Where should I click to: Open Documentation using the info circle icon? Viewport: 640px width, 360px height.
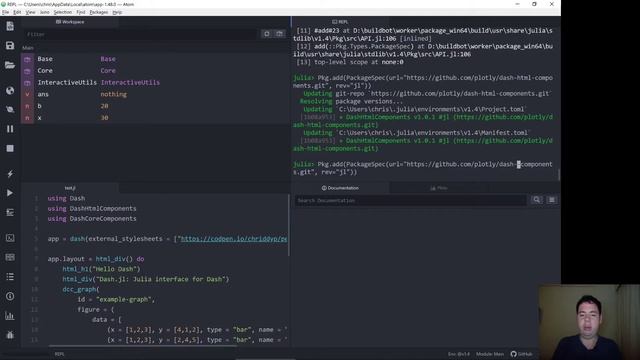[x=10, y=296]
